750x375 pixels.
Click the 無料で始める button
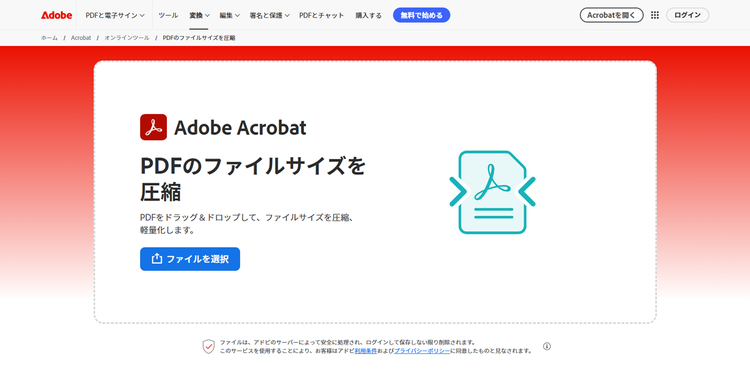coord(421,15)
